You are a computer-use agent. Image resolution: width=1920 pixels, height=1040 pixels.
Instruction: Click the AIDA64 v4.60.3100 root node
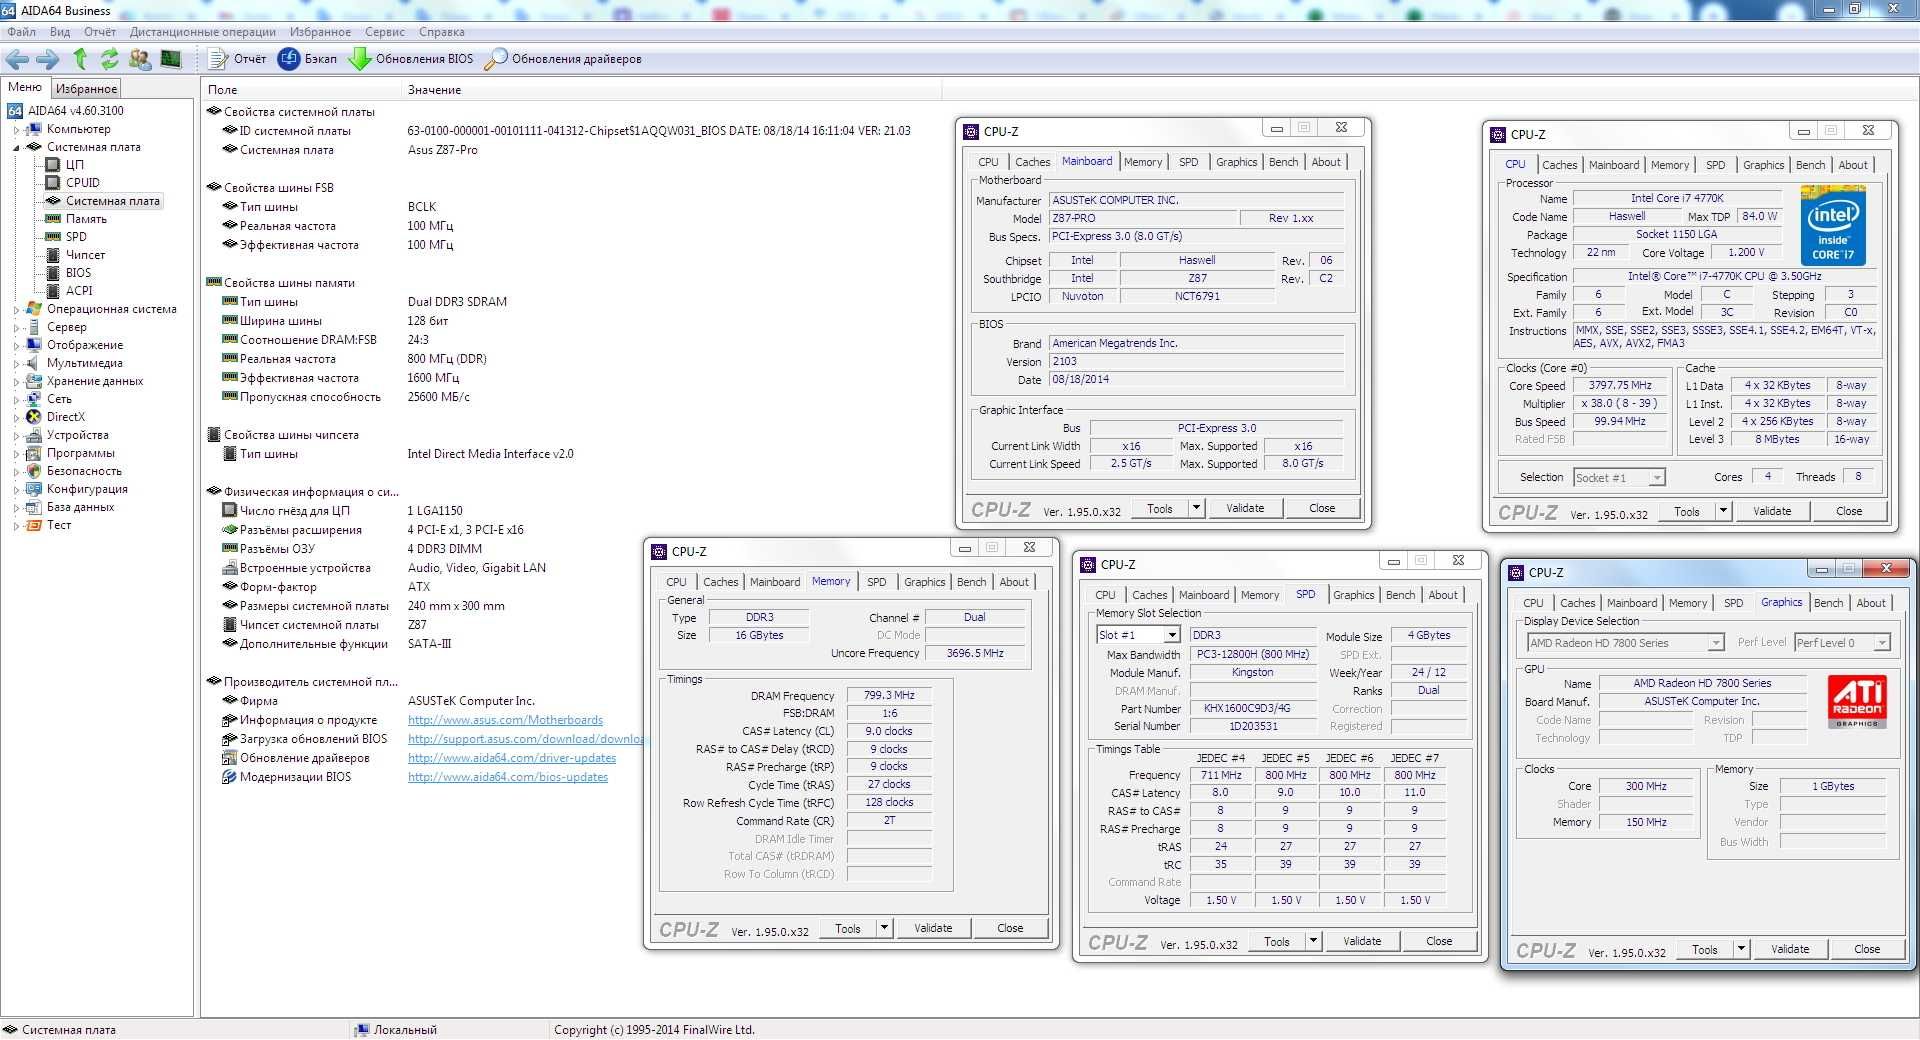coord(75,111)
